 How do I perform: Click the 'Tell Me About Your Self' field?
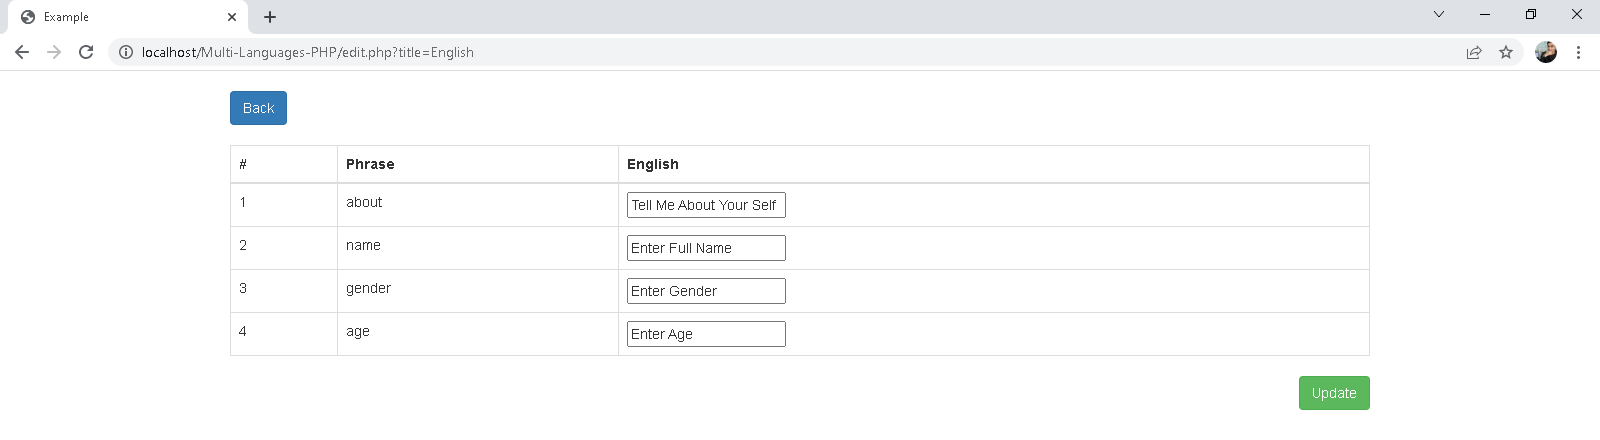(x=706, y=205)
